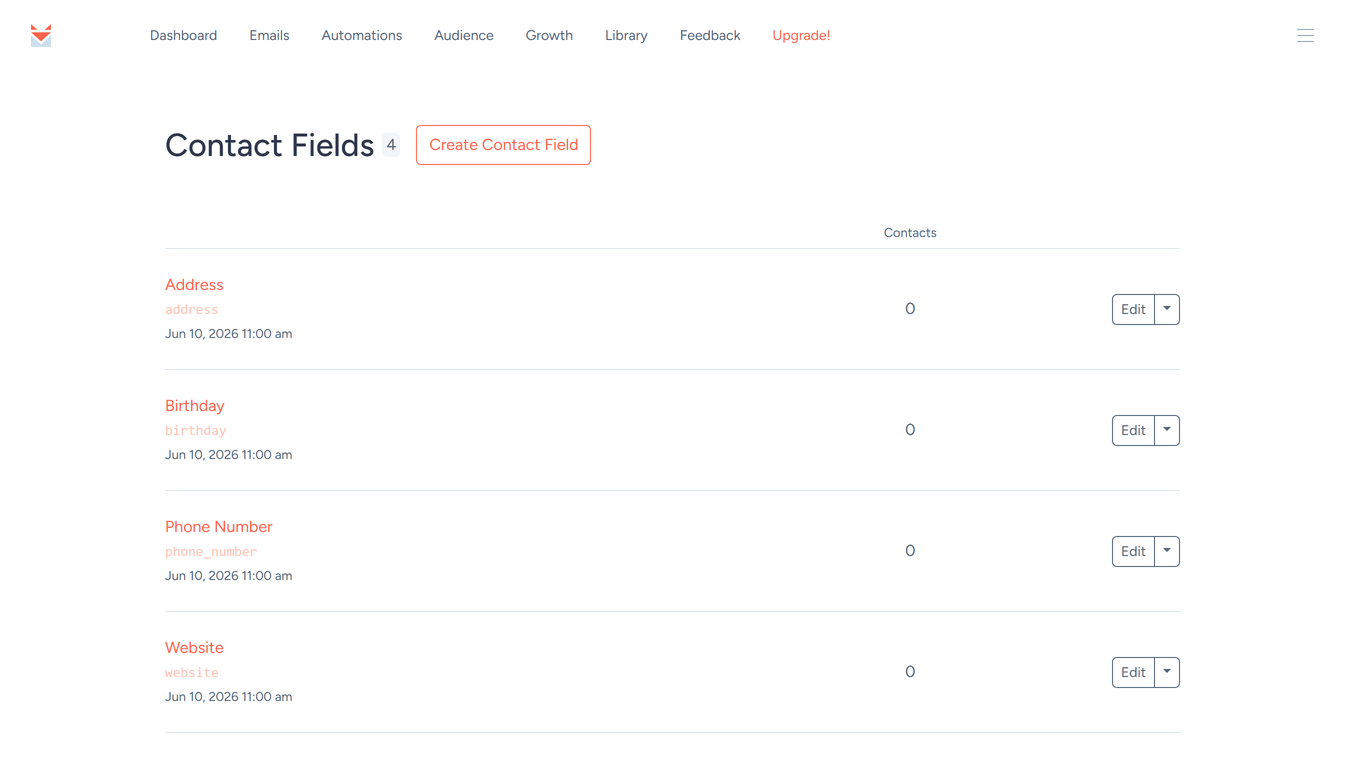Open the Feedback menu item

click(x=710, y=36)
